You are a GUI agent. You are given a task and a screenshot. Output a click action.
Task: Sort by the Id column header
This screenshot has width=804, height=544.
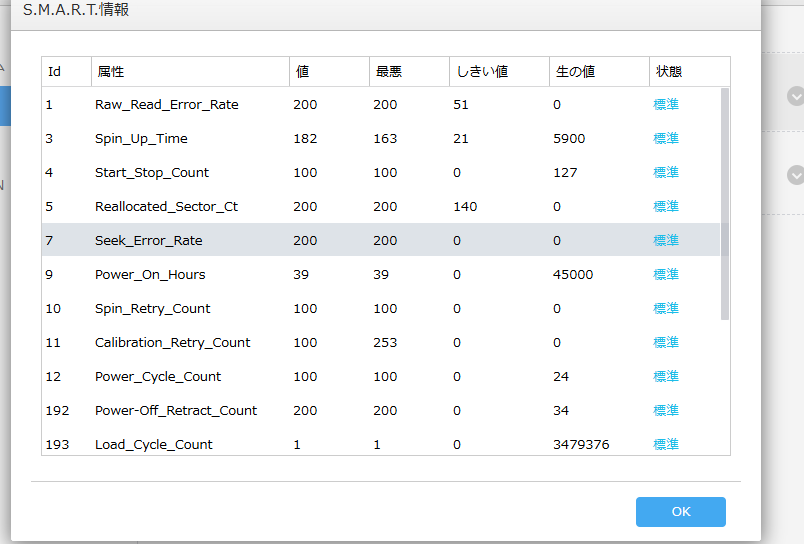pyautogui.click(x=55, y=72)
